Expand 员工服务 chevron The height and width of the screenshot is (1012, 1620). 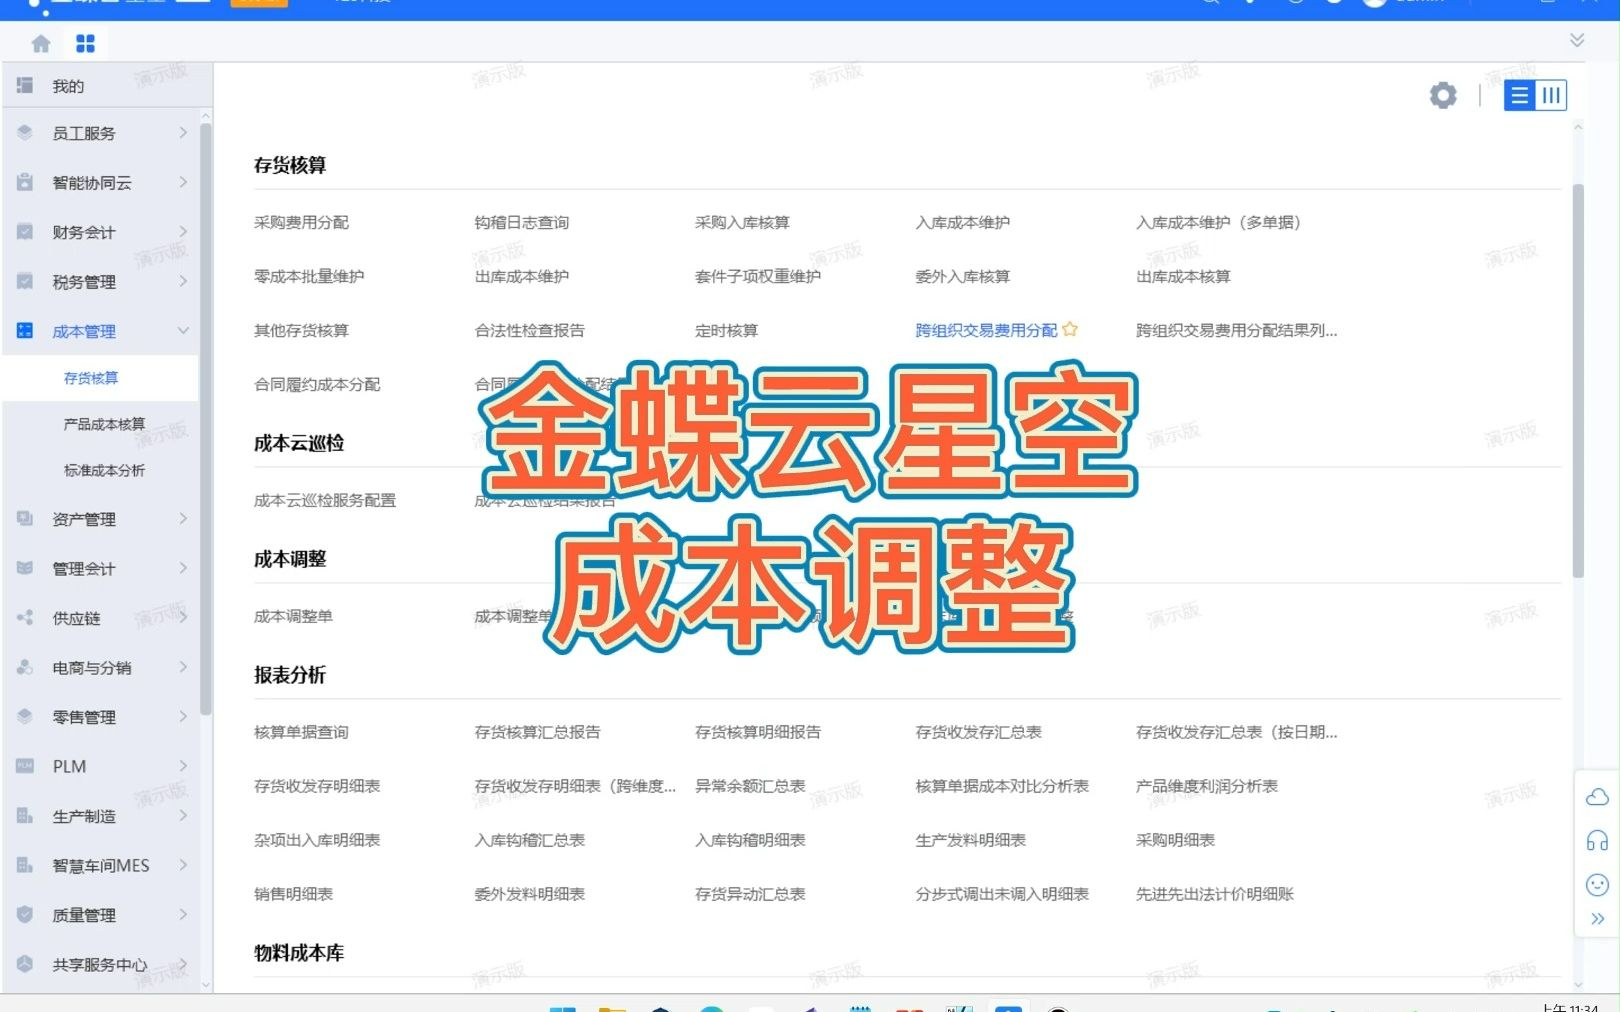pos(183,132)
